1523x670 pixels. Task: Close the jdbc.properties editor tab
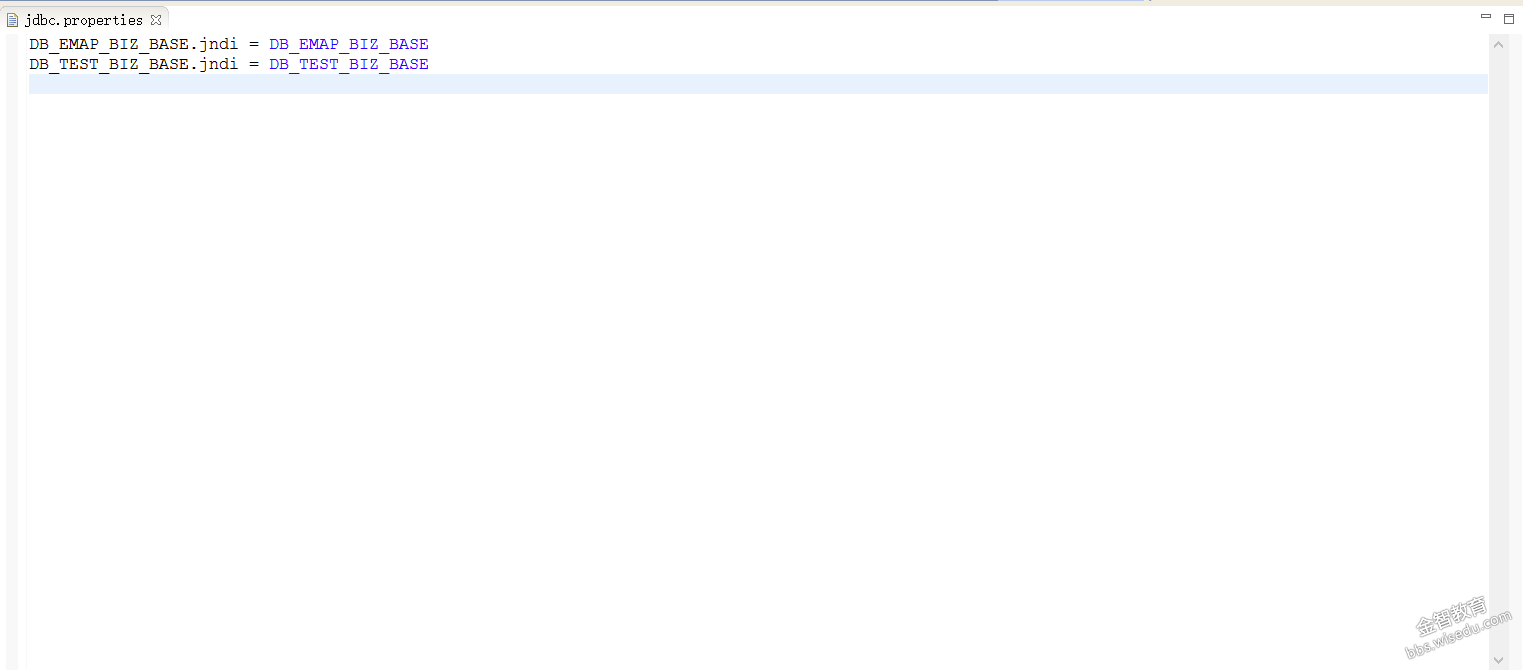(x=156, y=20)
